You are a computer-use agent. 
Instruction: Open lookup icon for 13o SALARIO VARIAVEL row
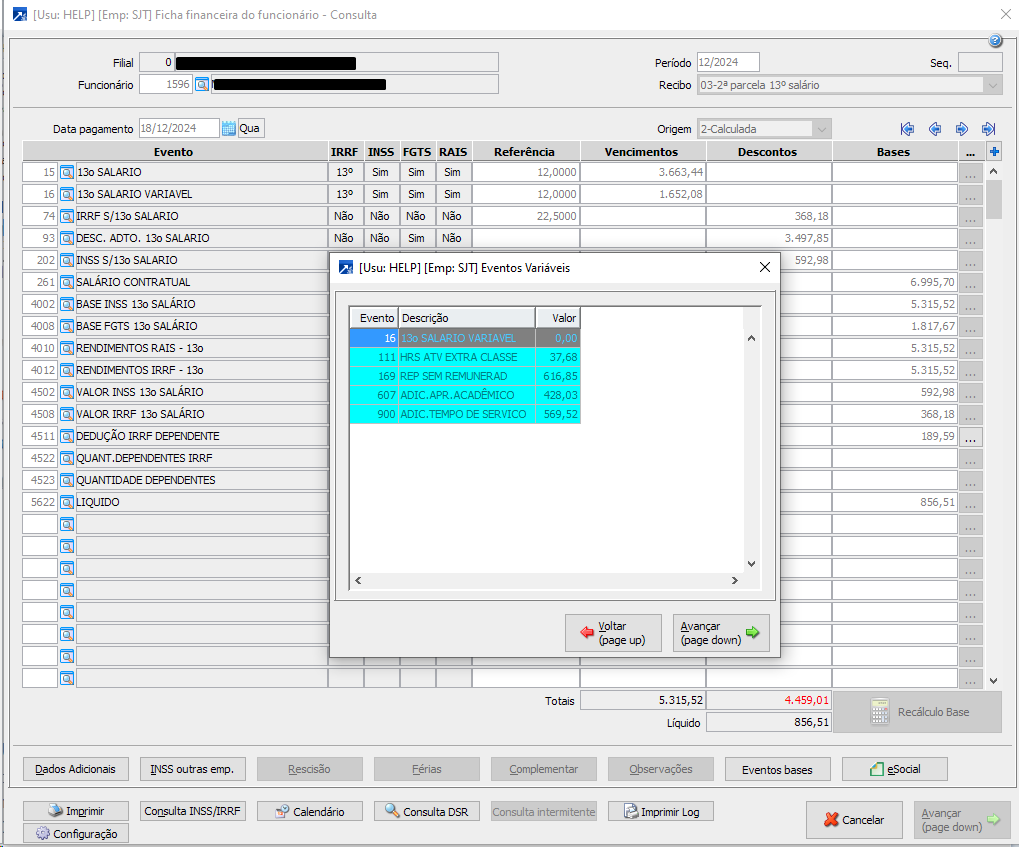pos(67,194)
